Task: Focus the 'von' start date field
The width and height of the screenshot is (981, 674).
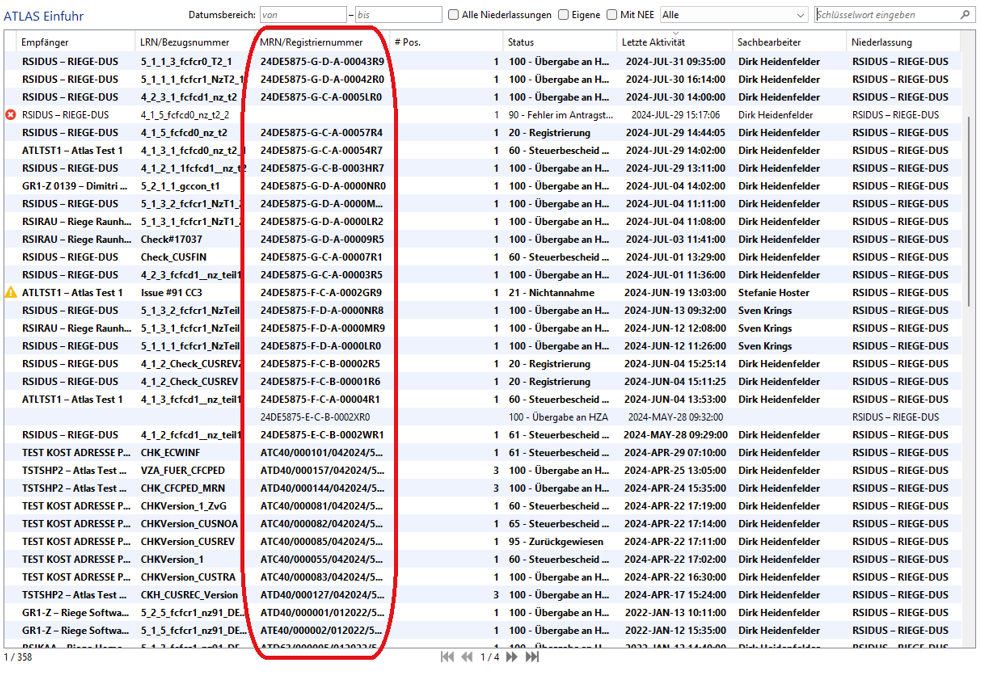Action: coord(302,15)
